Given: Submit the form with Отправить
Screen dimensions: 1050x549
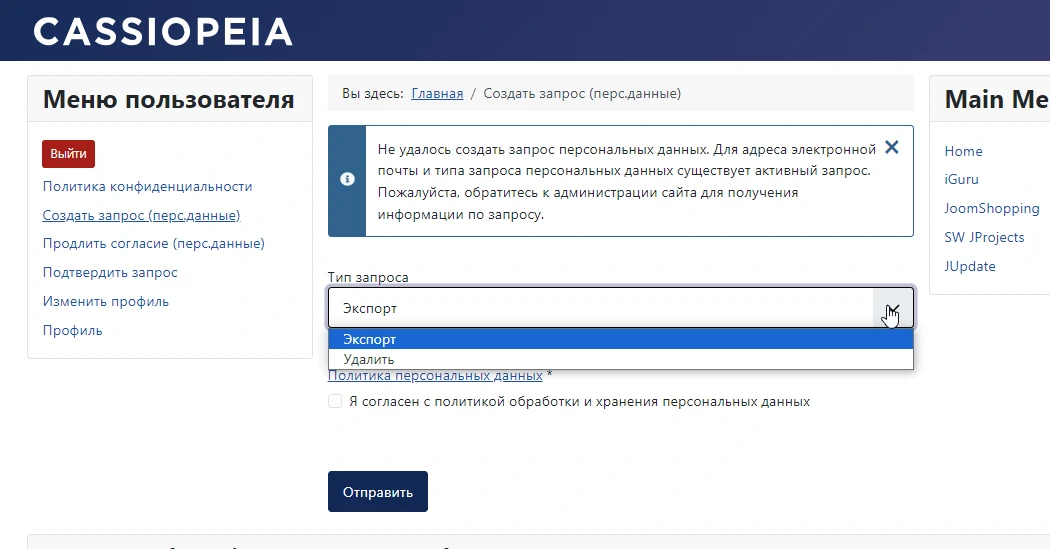Looking at the screenshot, I should coord(378,492).
